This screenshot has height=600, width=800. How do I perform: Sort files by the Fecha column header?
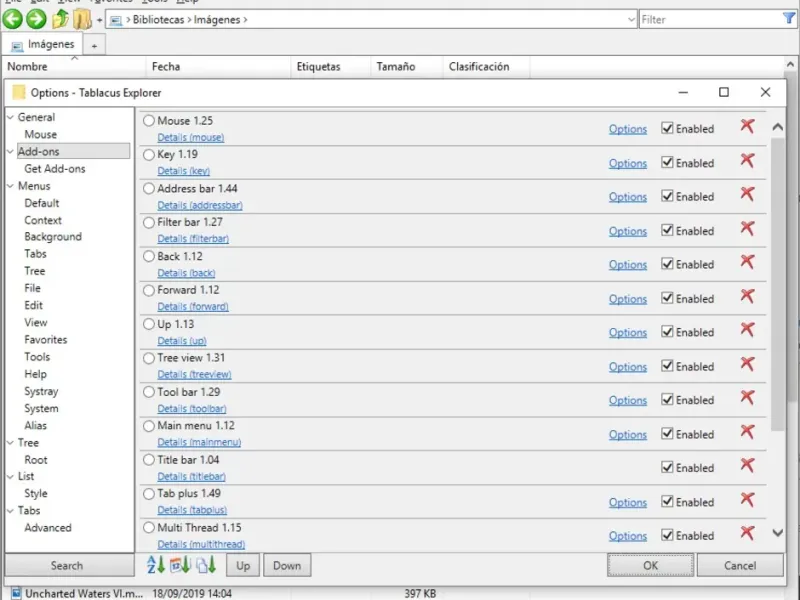217,67
